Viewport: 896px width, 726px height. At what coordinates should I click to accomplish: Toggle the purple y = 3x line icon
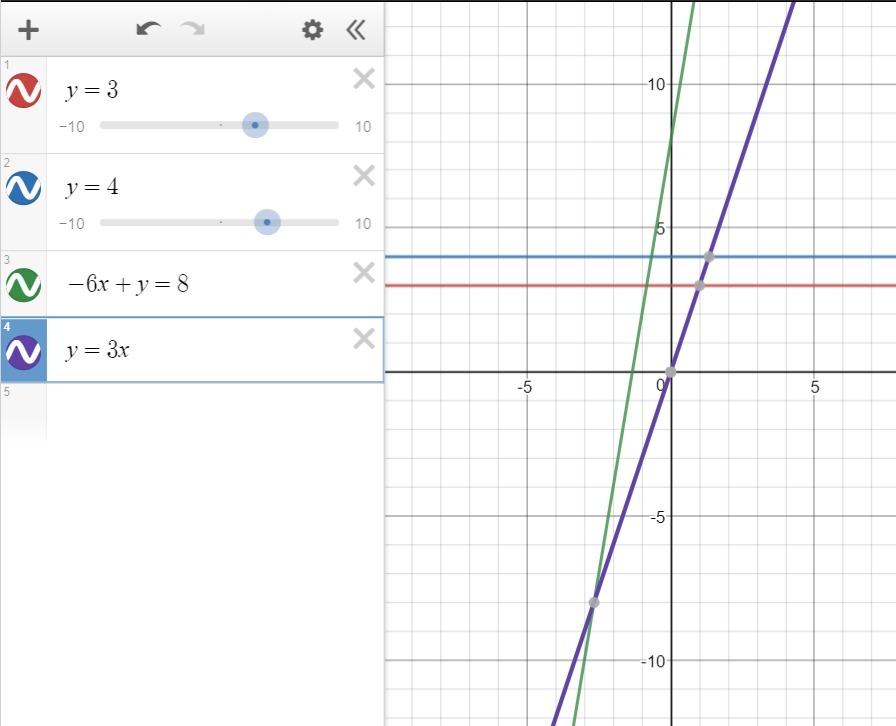[x=23, y=351]
